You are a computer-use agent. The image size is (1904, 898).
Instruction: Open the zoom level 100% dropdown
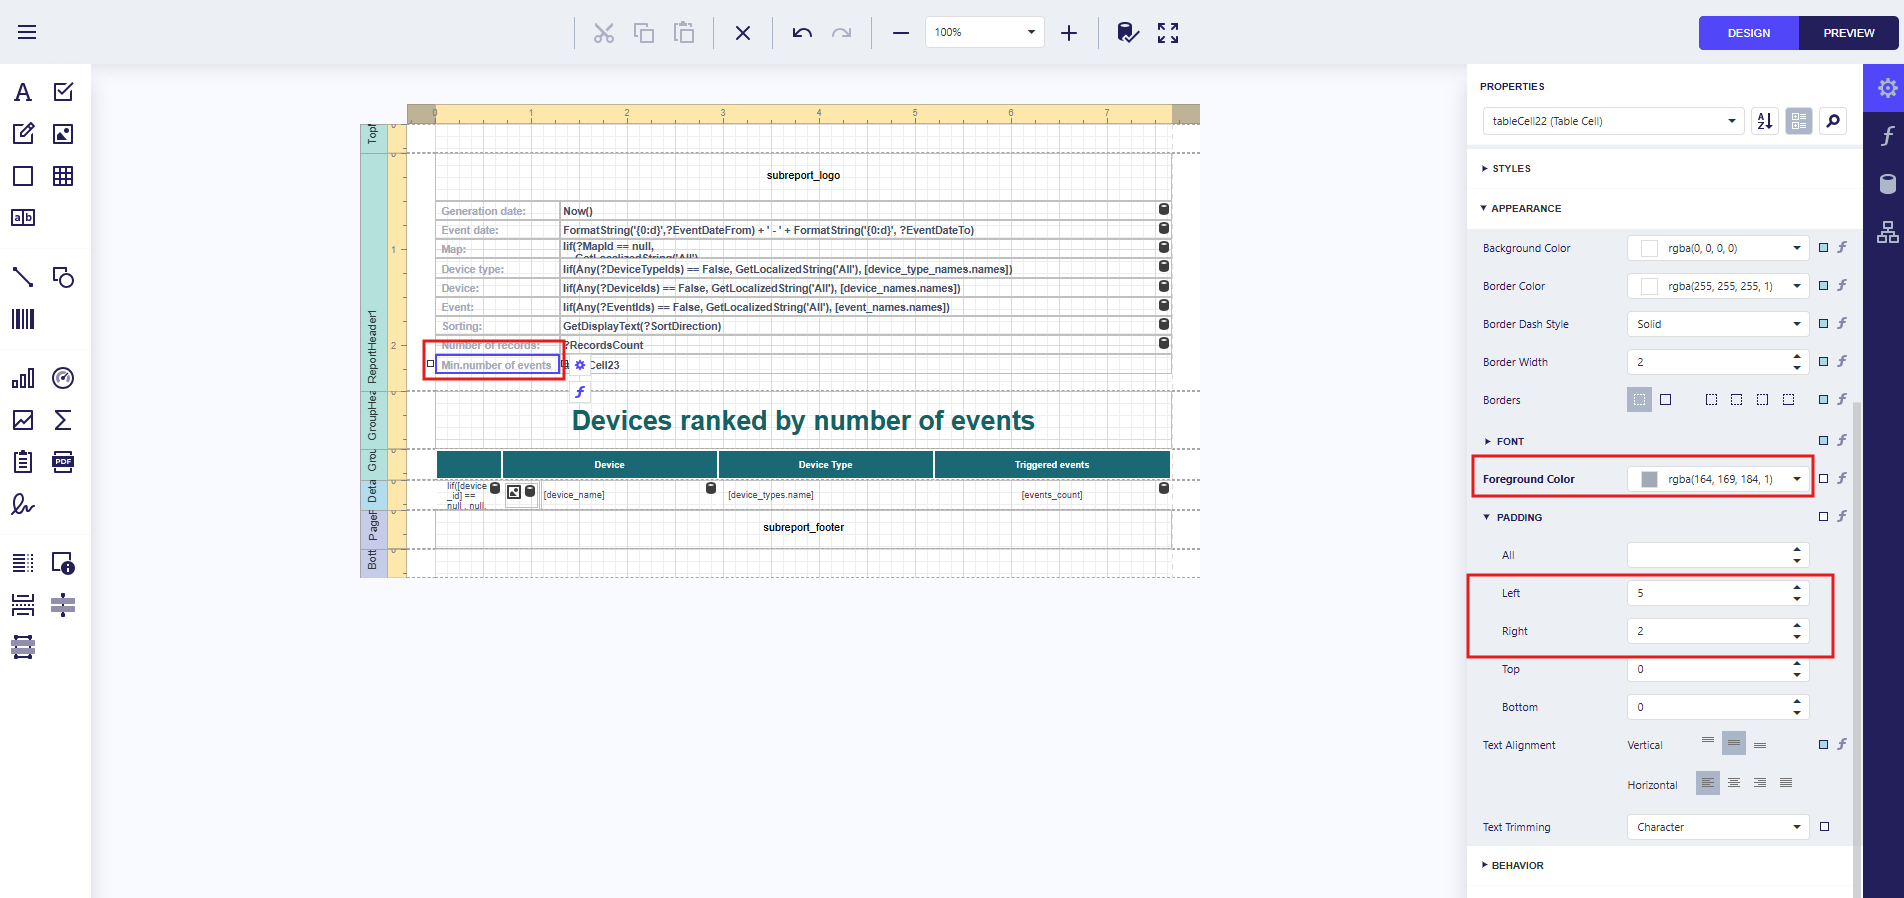click(1030, 32)
